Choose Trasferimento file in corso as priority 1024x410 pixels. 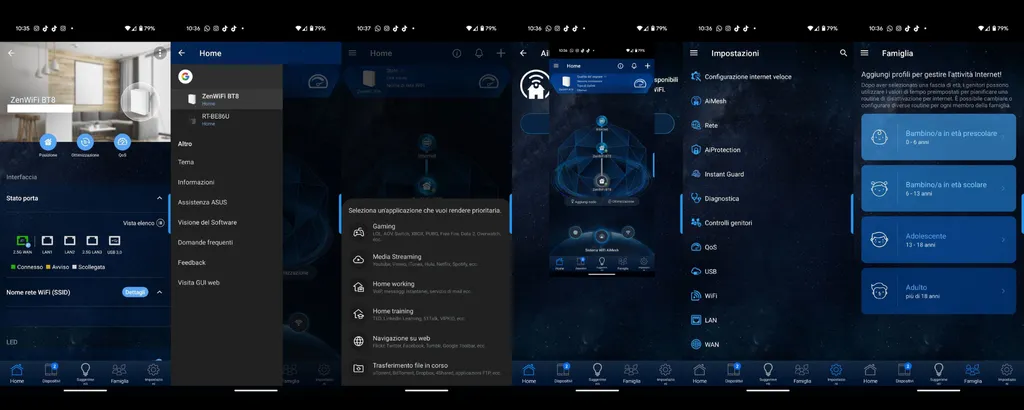(426, 368)
